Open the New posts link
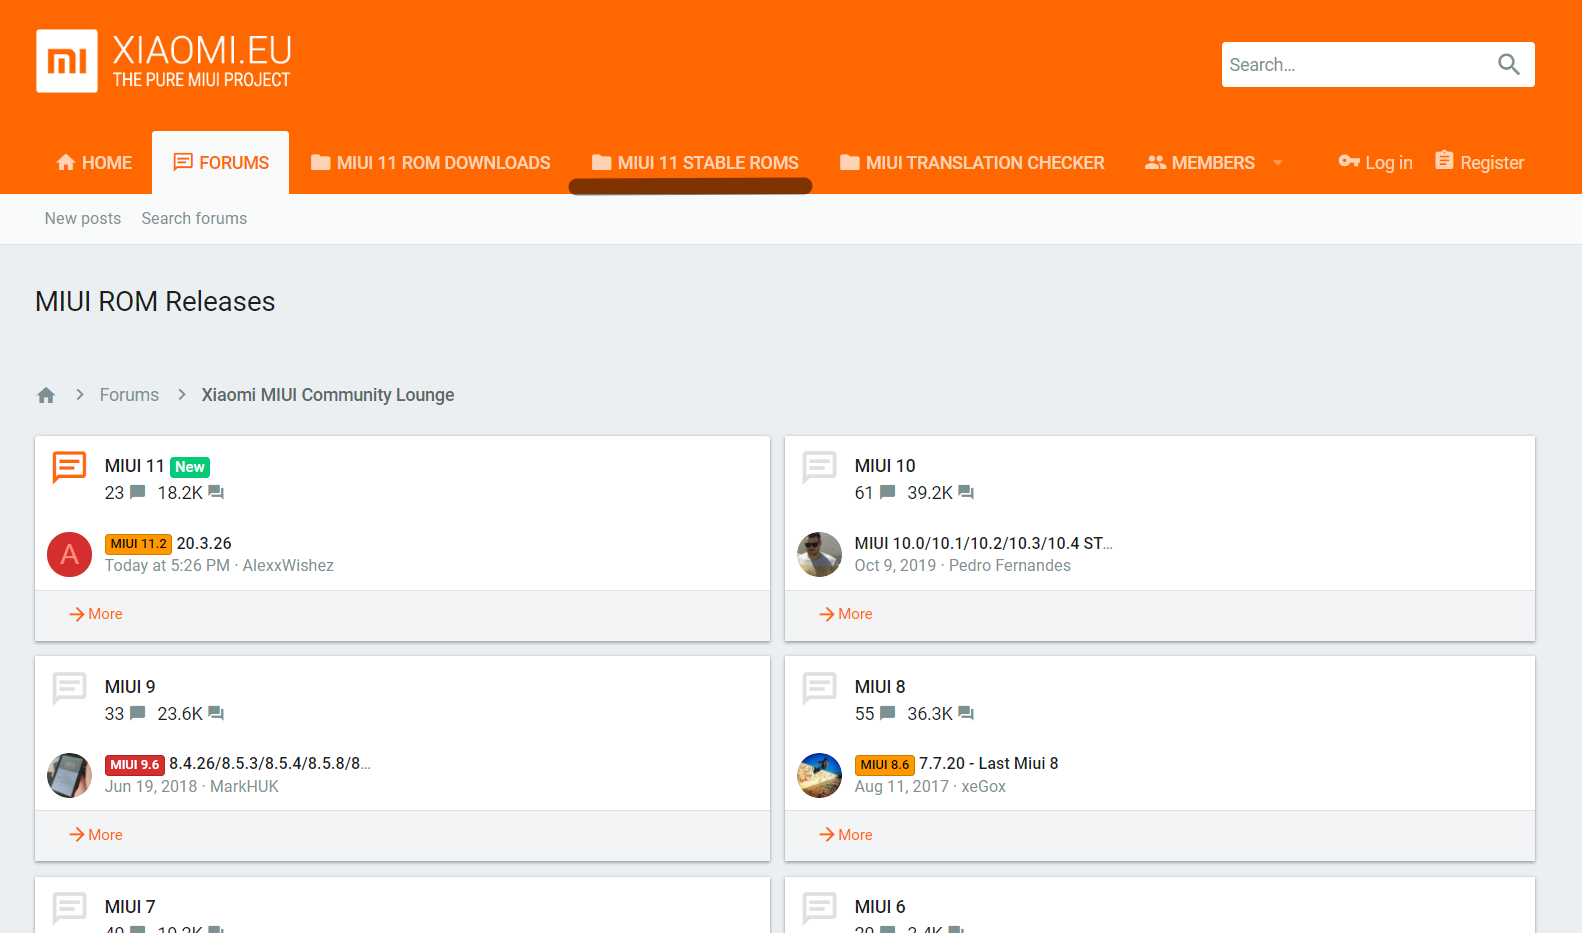Viewport: 1582px width, 933px height. (83, 218)
